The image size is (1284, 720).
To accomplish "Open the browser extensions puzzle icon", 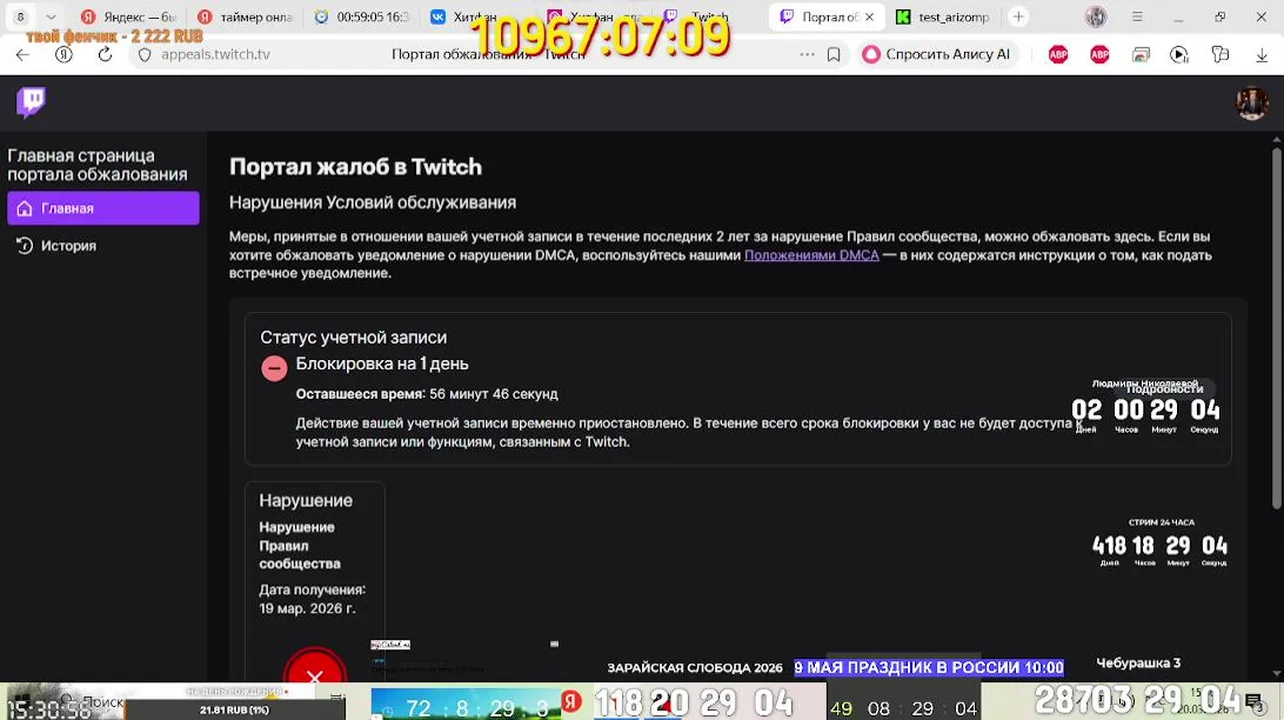I will pos(1220,55).
